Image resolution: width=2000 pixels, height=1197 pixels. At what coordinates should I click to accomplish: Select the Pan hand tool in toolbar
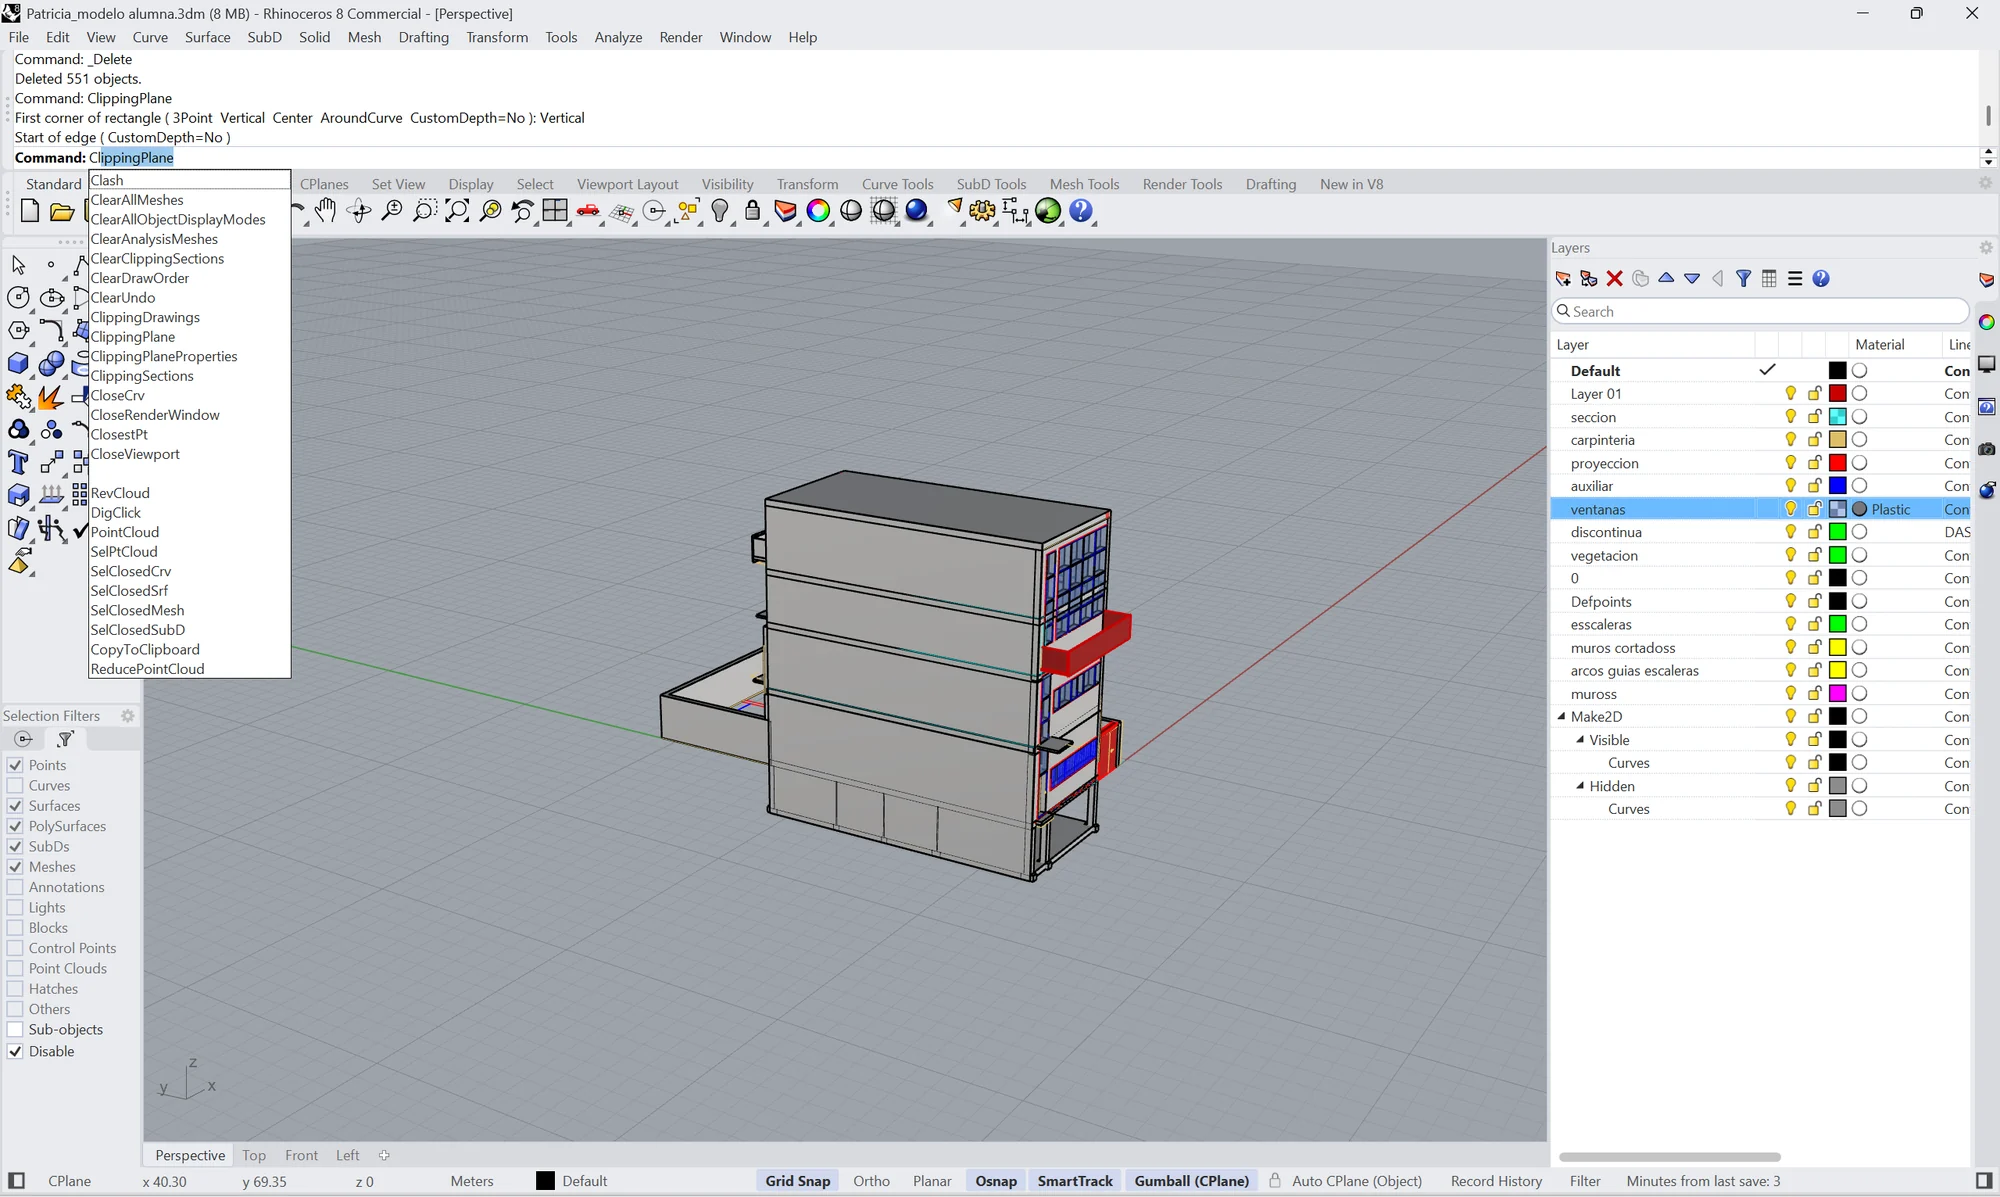tap(325, 211)
